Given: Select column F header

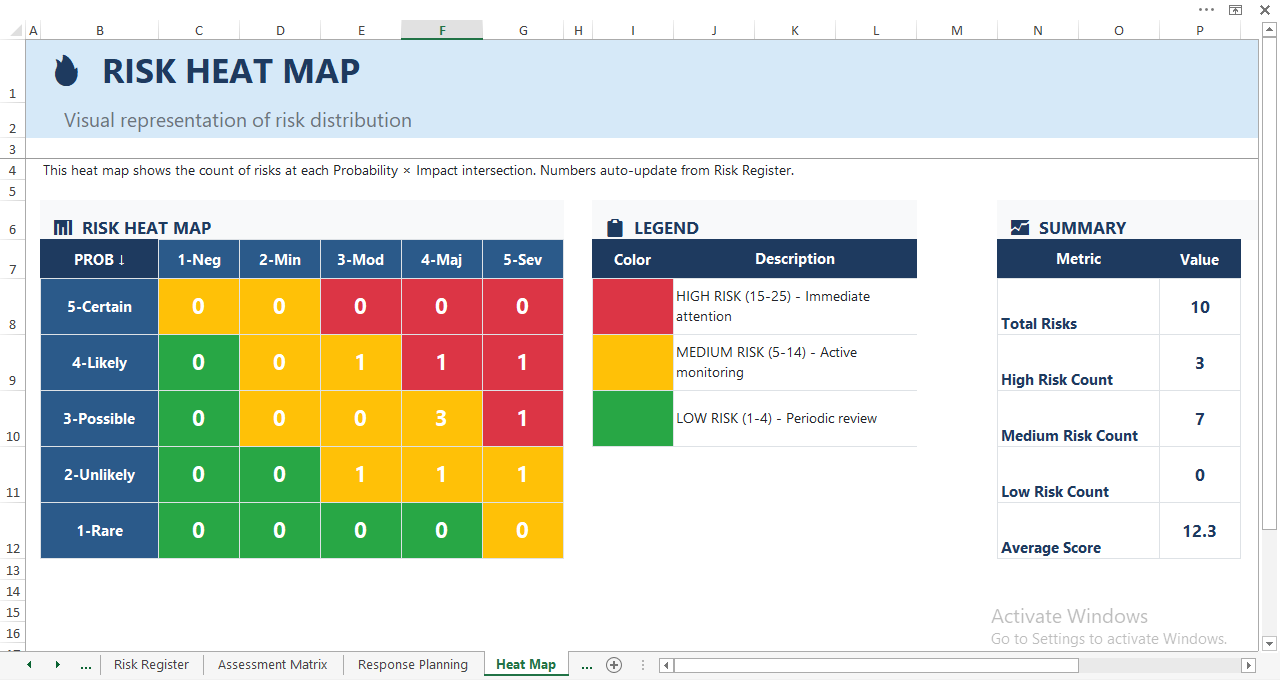Looking at the screenshot, I should click(442, 31).
